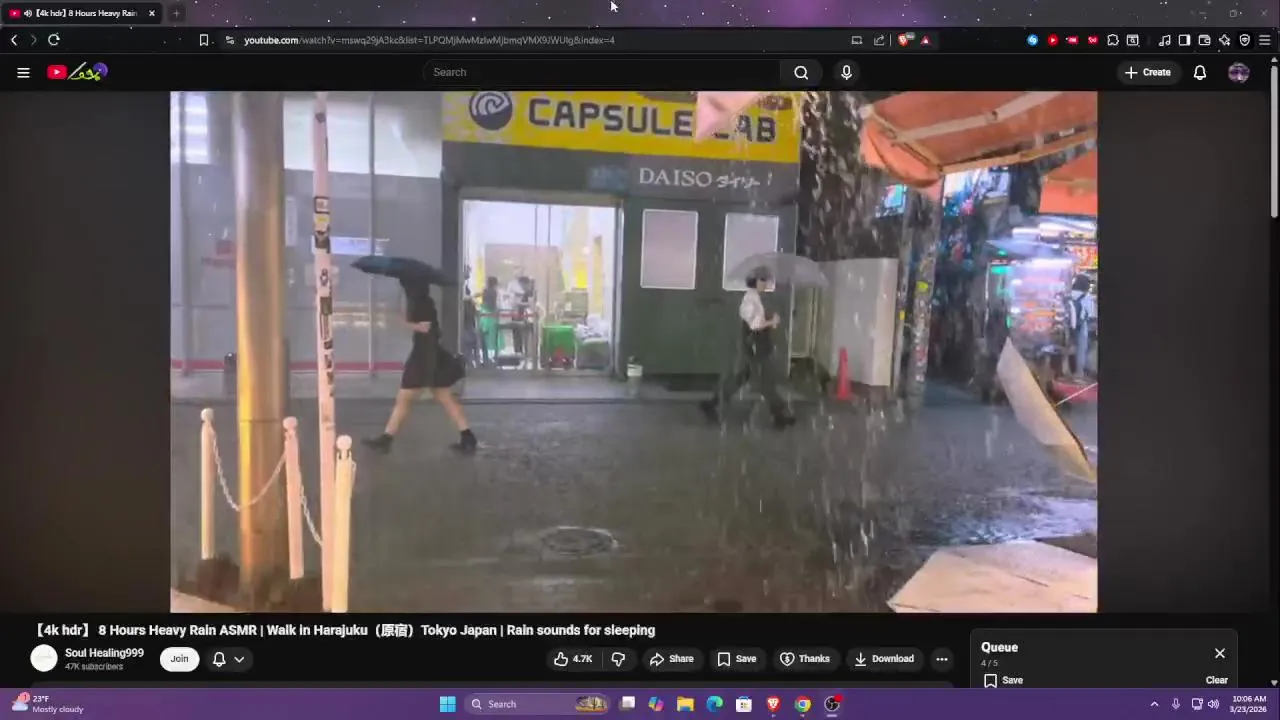Viewport: 1280px width, 720px height.
Task: Open the media control music note icon
Action: (1164, 40)
